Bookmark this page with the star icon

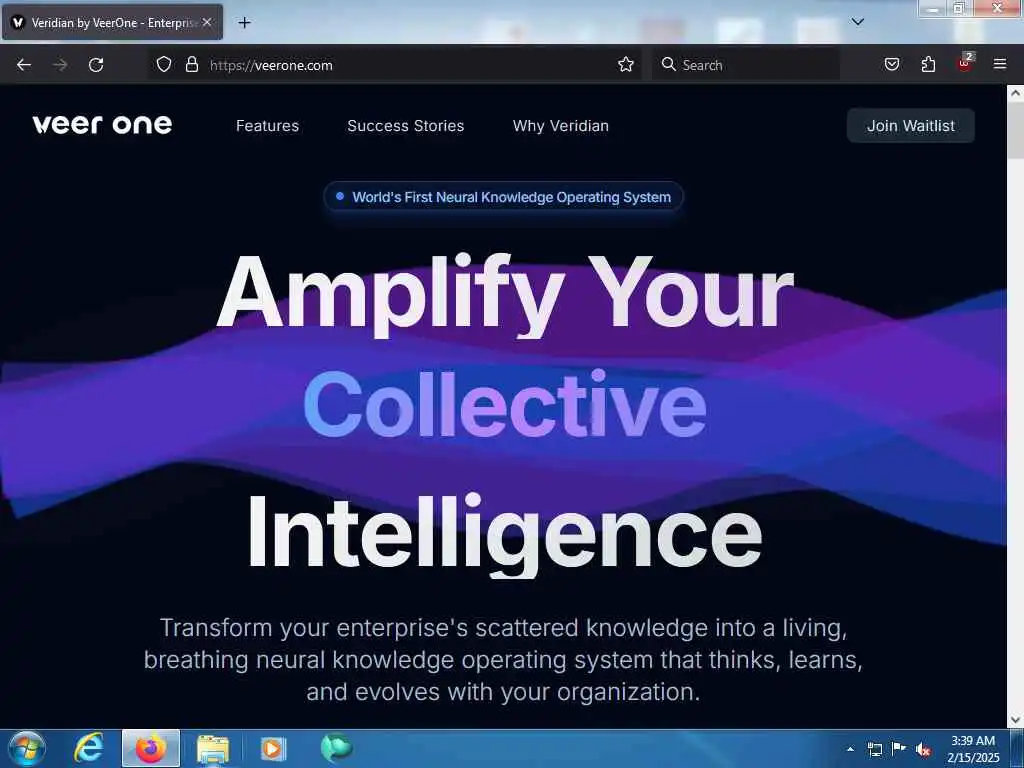click(x=626, y=65)
